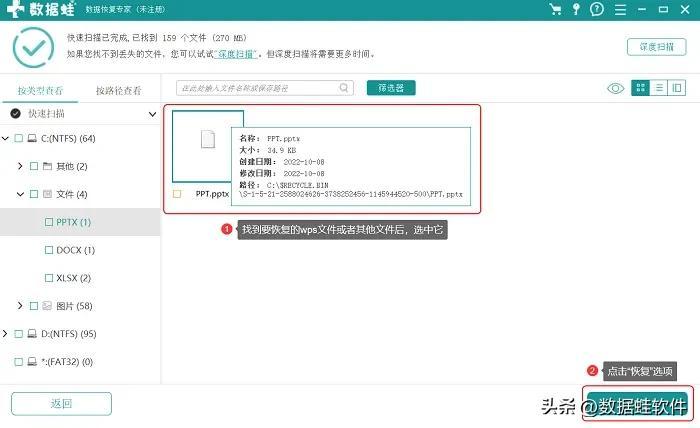Select the XLSX (2) checkbox

coord(49,277)
